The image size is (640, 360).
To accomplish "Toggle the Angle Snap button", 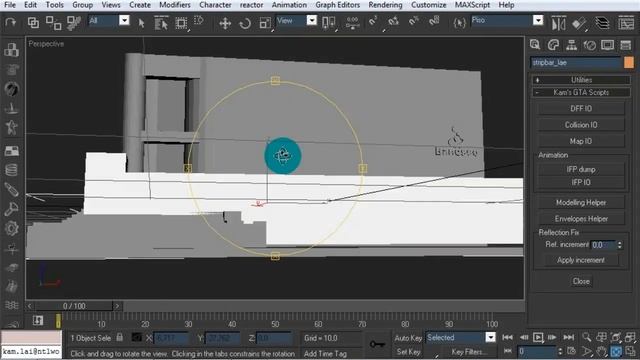I will [x=393, y=21].
